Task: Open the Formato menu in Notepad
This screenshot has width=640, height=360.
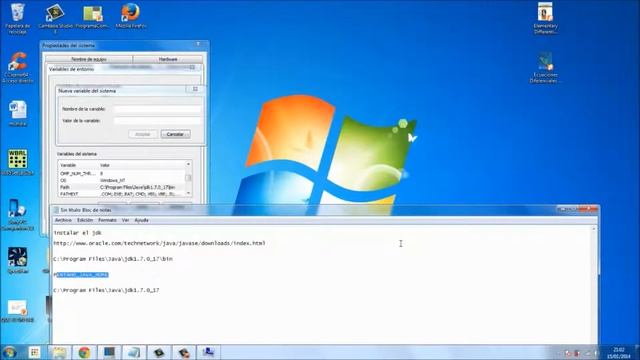Action: (107, 220)
